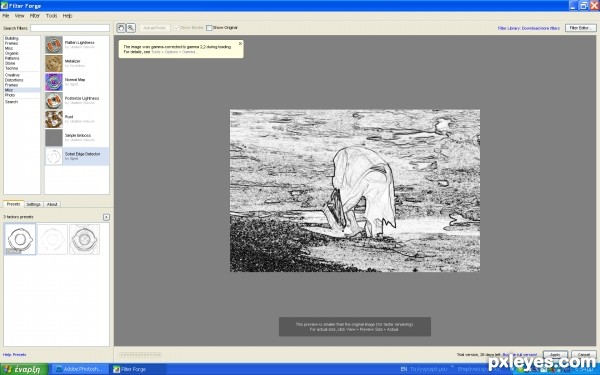Switch to the Settings tab
Viewport: 600px width, 375px height.
coord(33,204)
